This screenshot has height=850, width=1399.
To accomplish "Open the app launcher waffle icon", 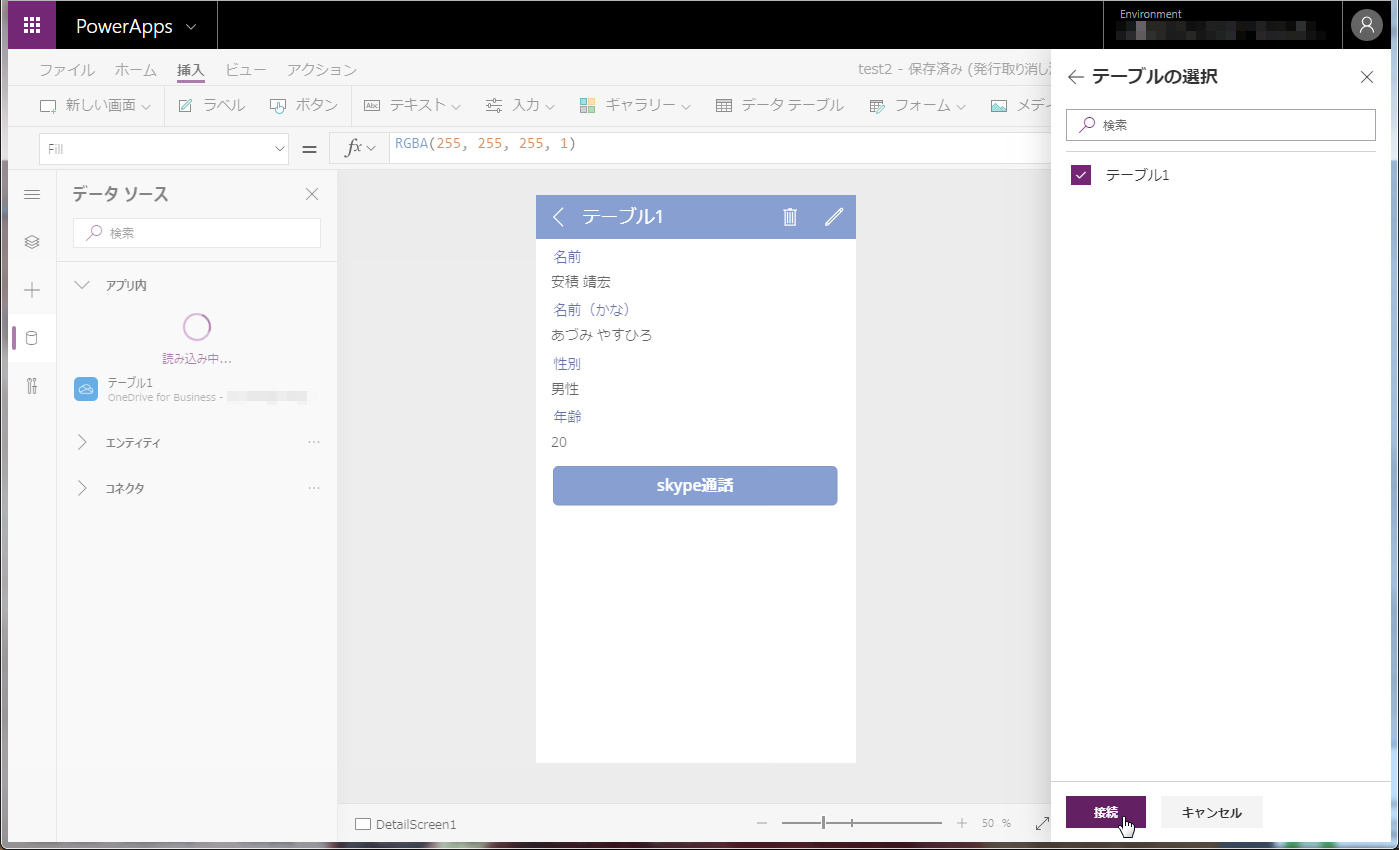I will (32, 25).
